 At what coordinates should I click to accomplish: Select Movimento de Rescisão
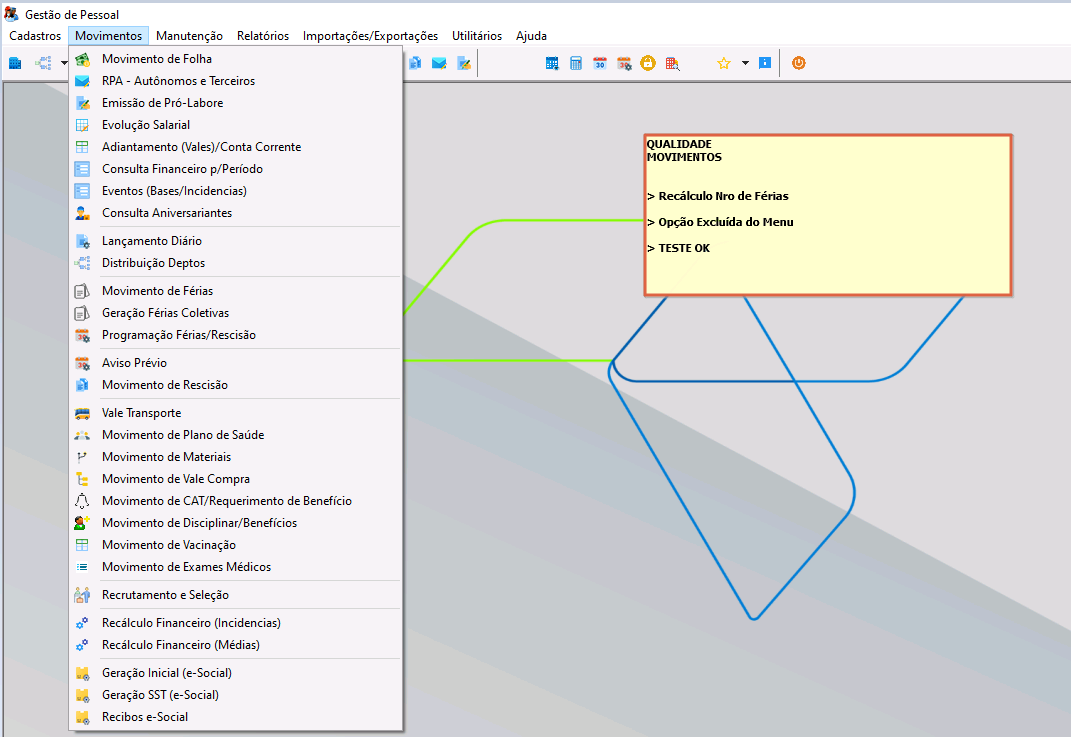[x=236, y=385]
